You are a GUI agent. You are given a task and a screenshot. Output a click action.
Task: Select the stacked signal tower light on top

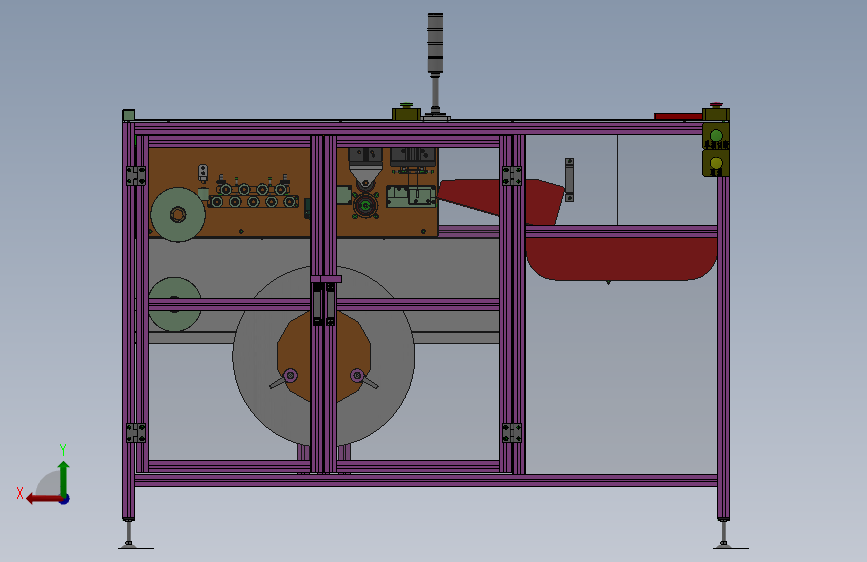(x=435, y=43)
